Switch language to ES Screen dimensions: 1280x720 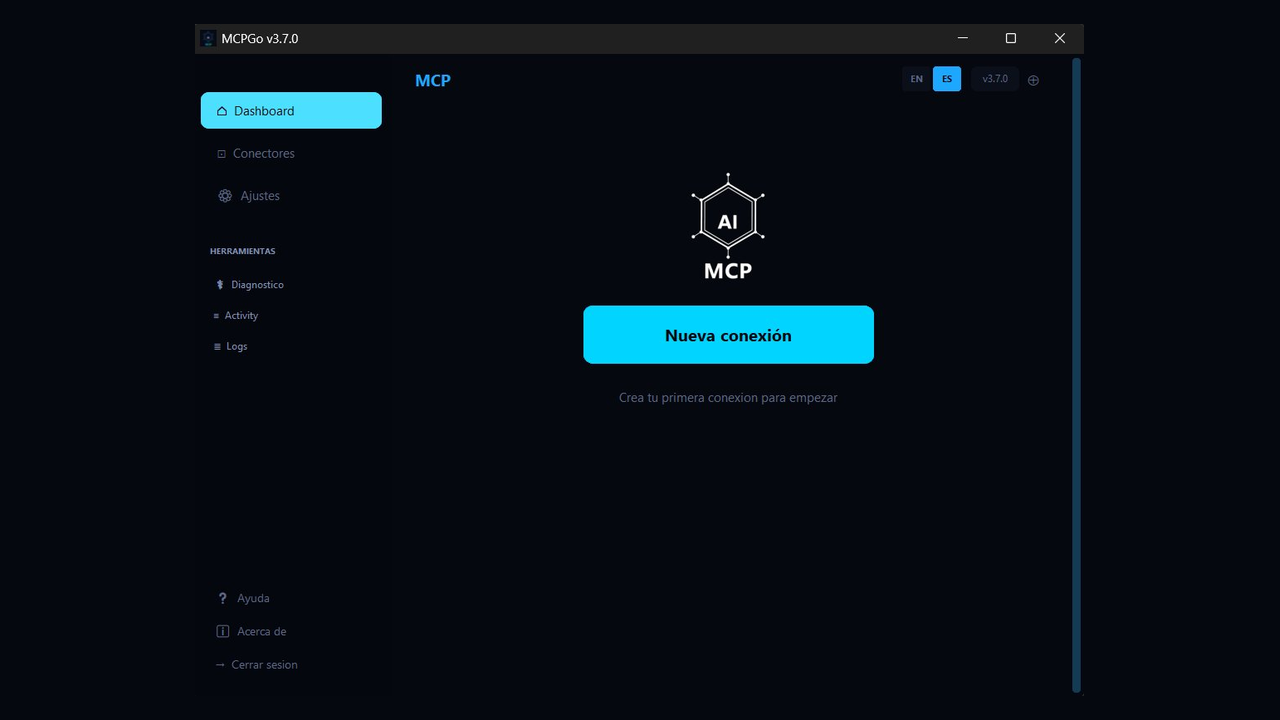click(947, 79)
